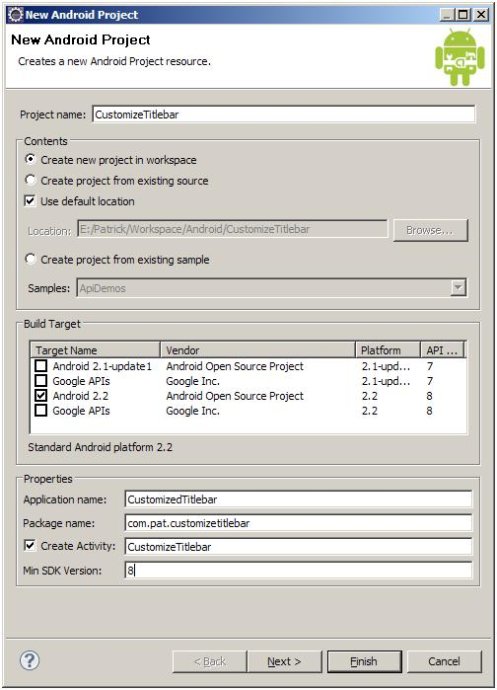The image size is (497, 690).
Task: Close the New Android Project dialog
Action: [x=481, y=15]
